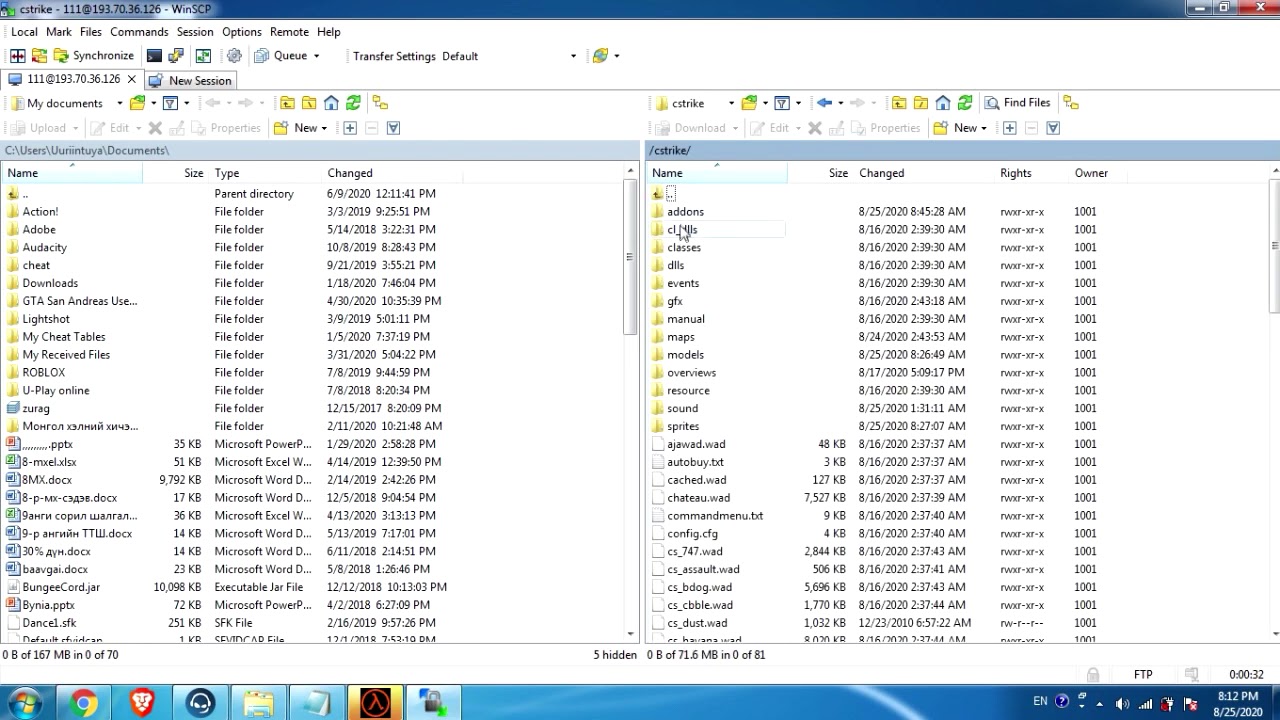
Task: Click Select Files plus icon in local panel
Action: pyautogui.click(x=350, y=128)
